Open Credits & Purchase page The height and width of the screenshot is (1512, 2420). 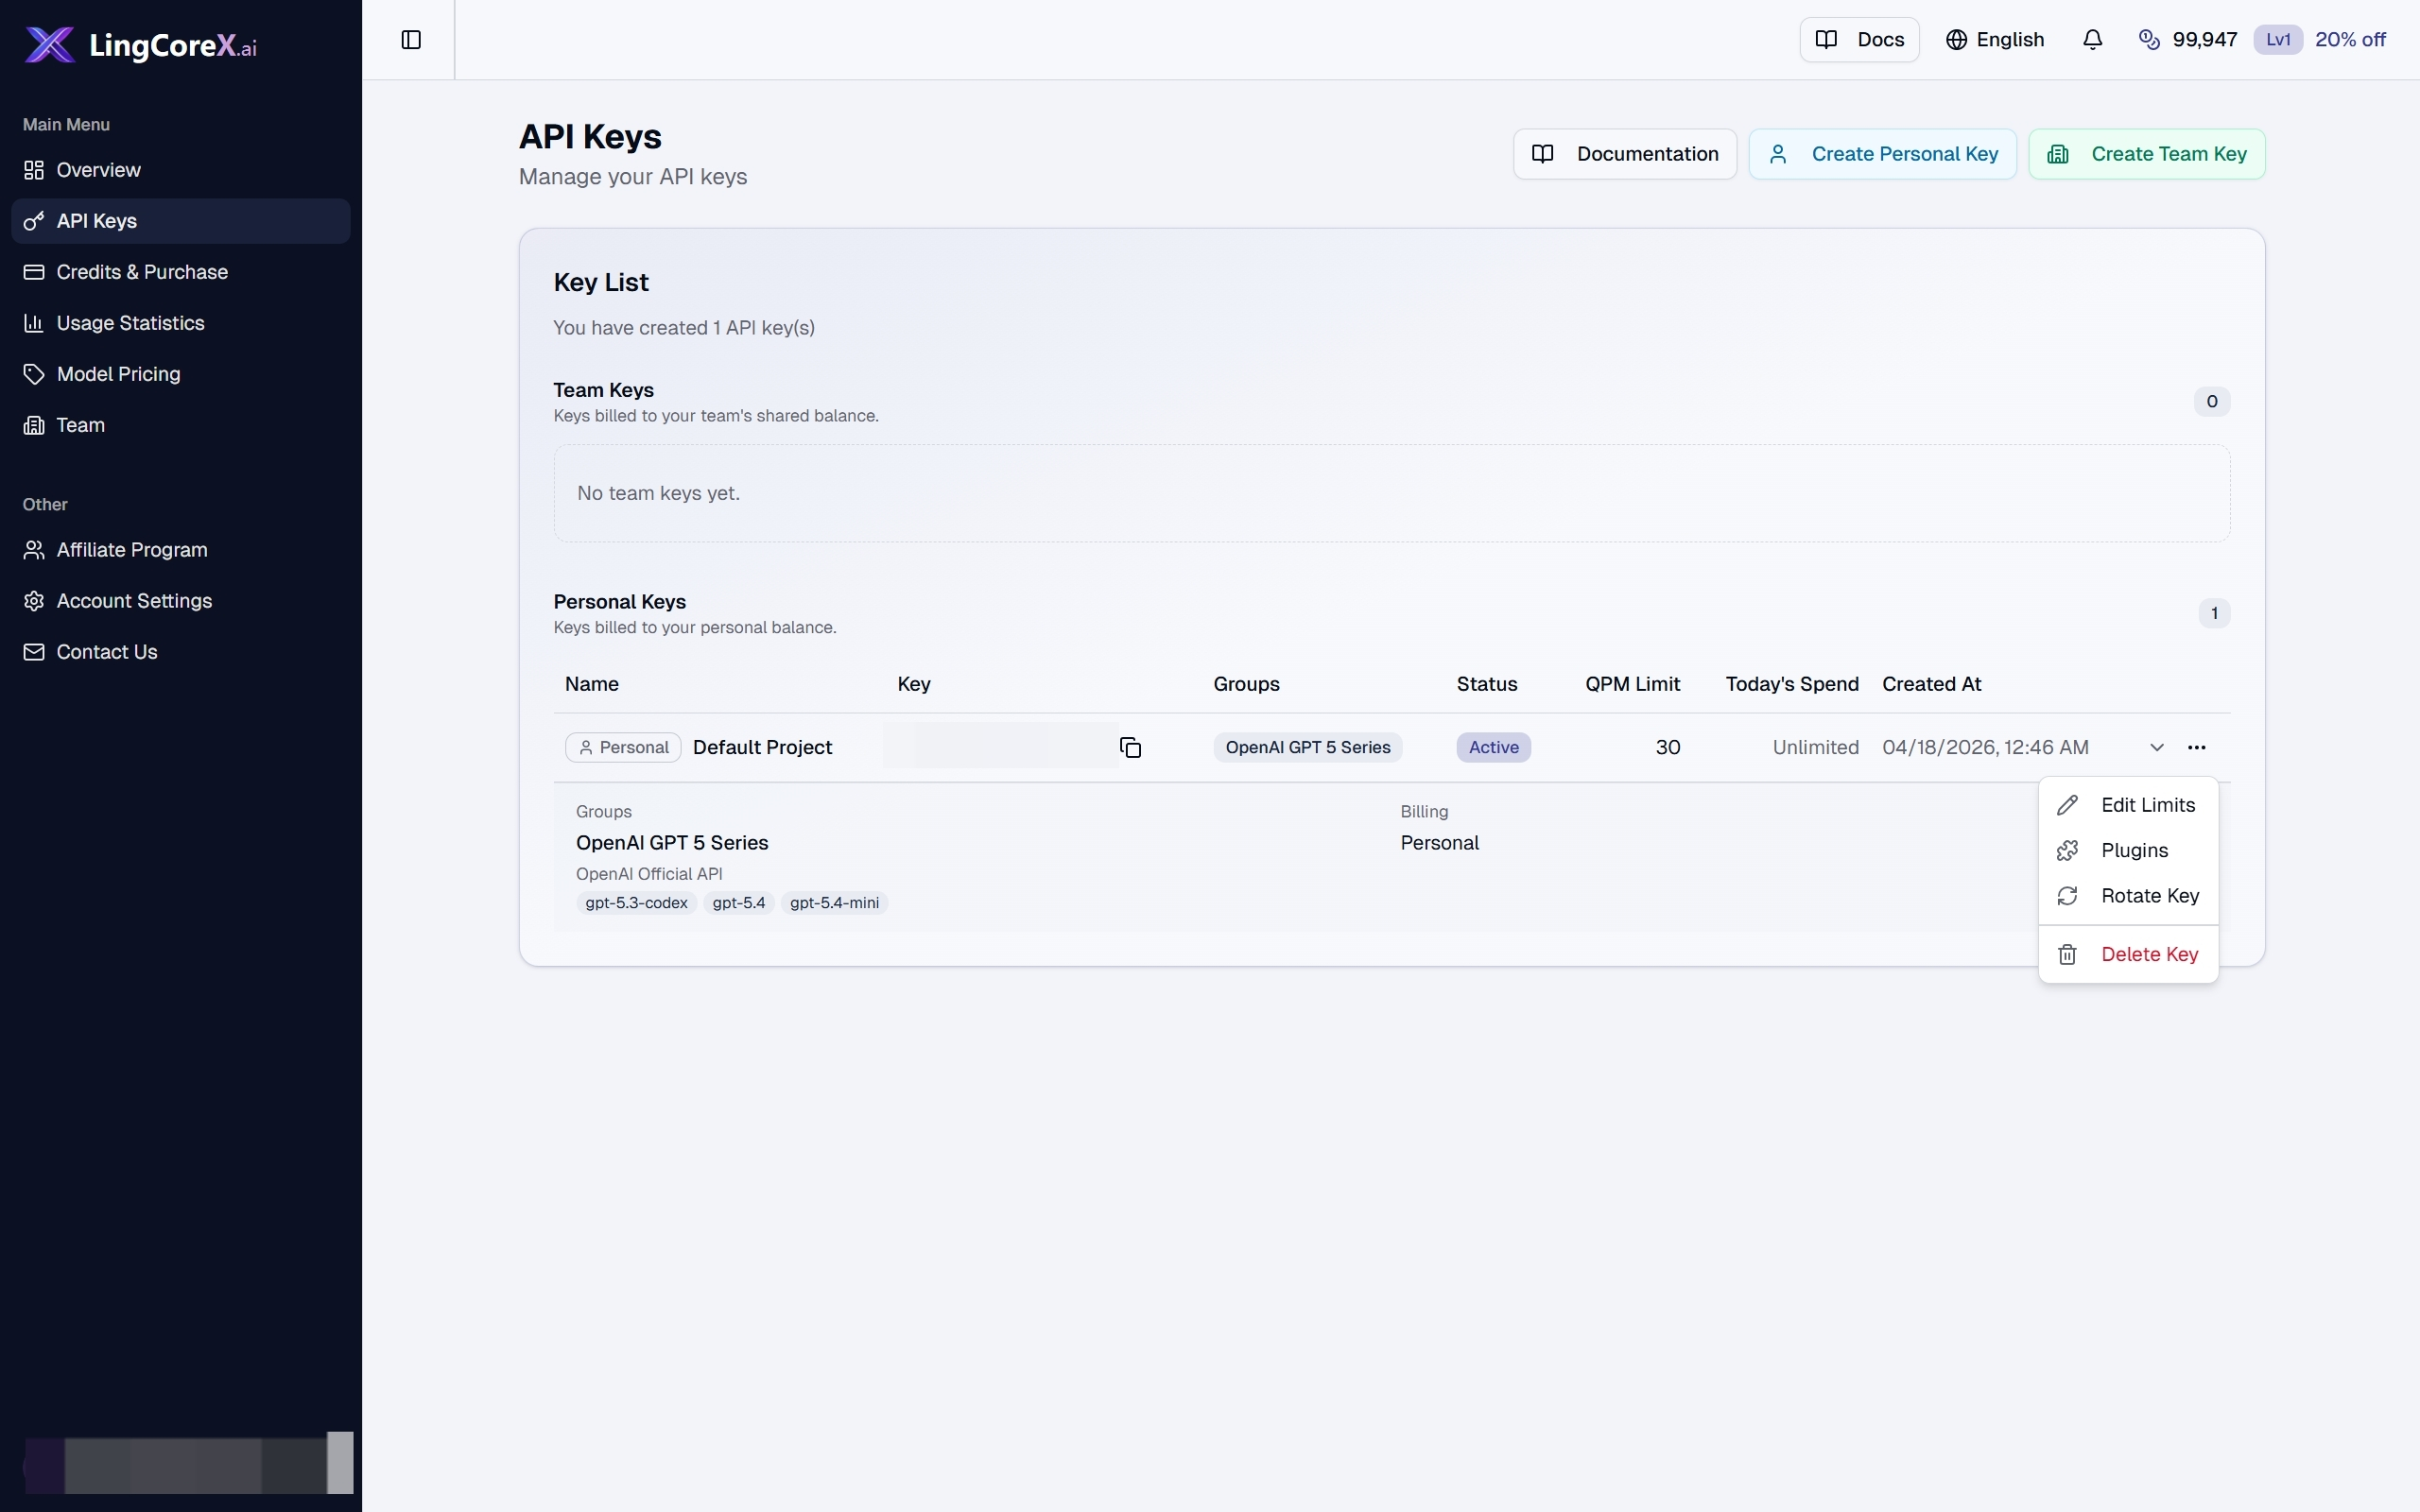tap(181, 272)
